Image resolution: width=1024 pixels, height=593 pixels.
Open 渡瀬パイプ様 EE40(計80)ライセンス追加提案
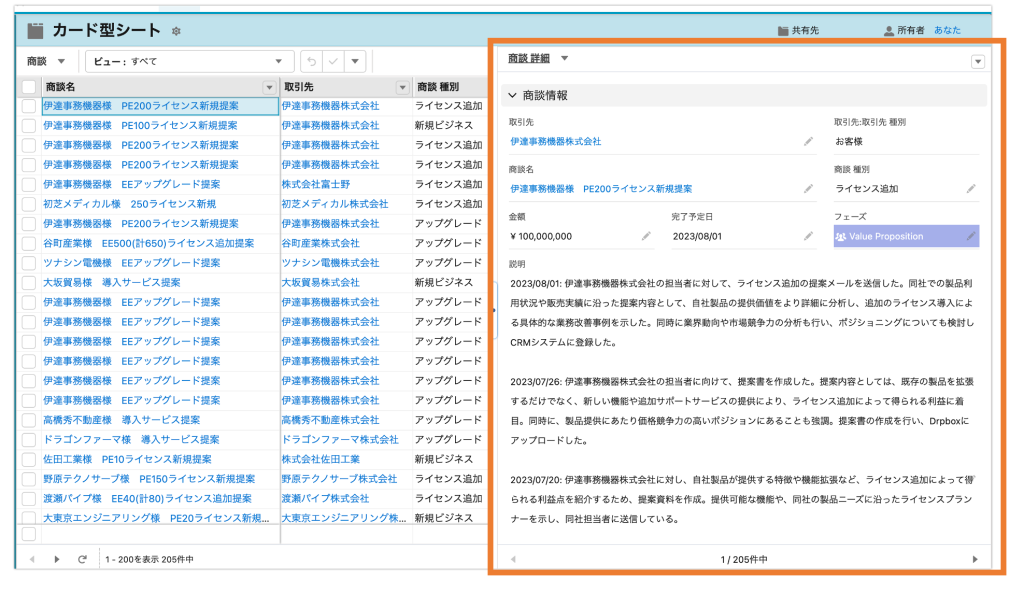147,498
